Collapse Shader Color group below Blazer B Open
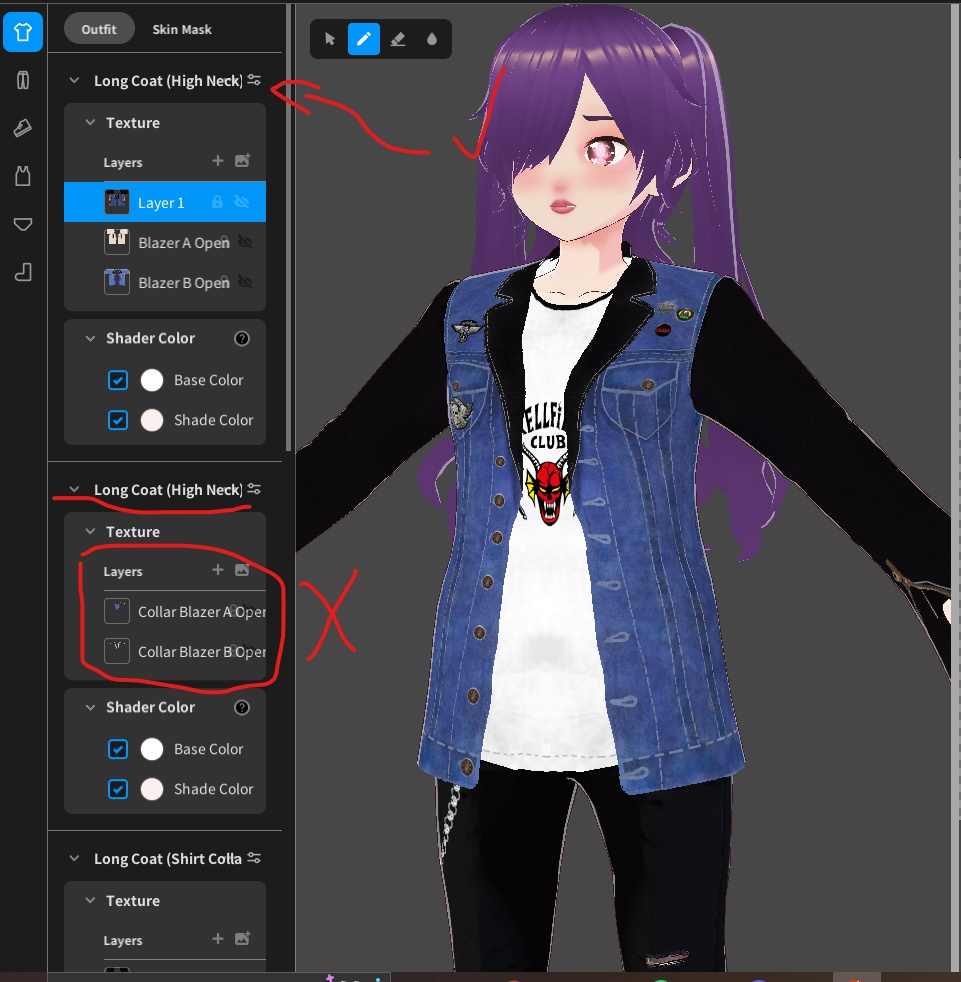 (90, 338)
